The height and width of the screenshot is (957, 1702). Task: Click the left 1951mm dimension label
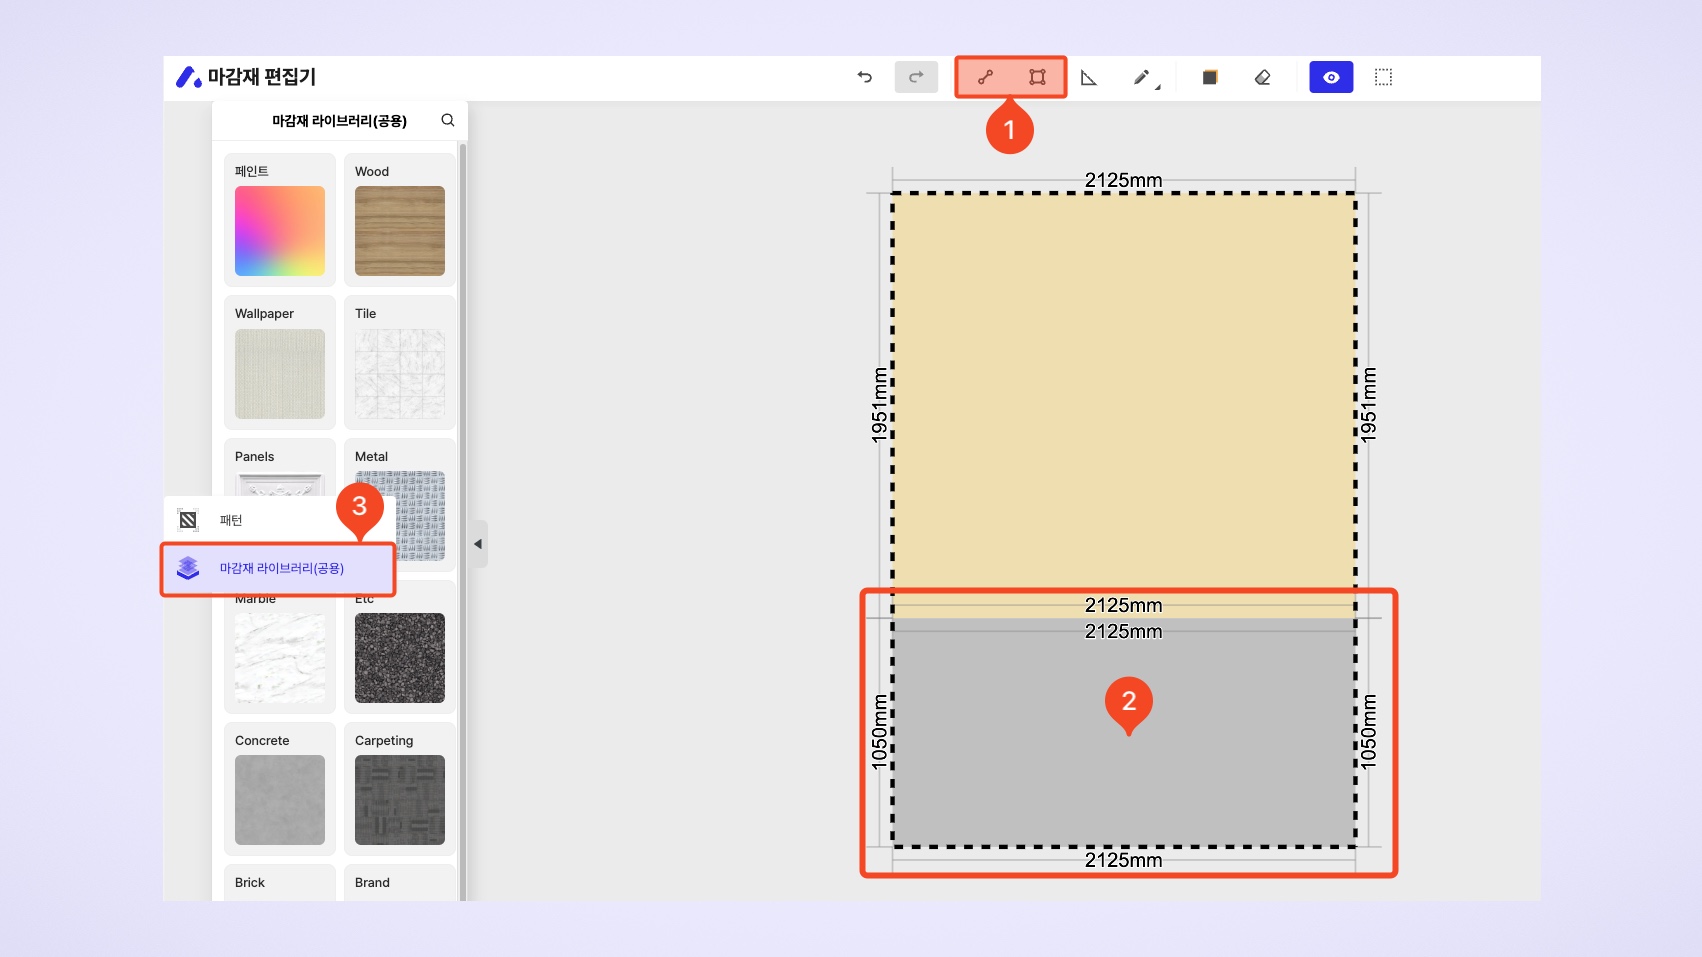click(x=879, y=405)
